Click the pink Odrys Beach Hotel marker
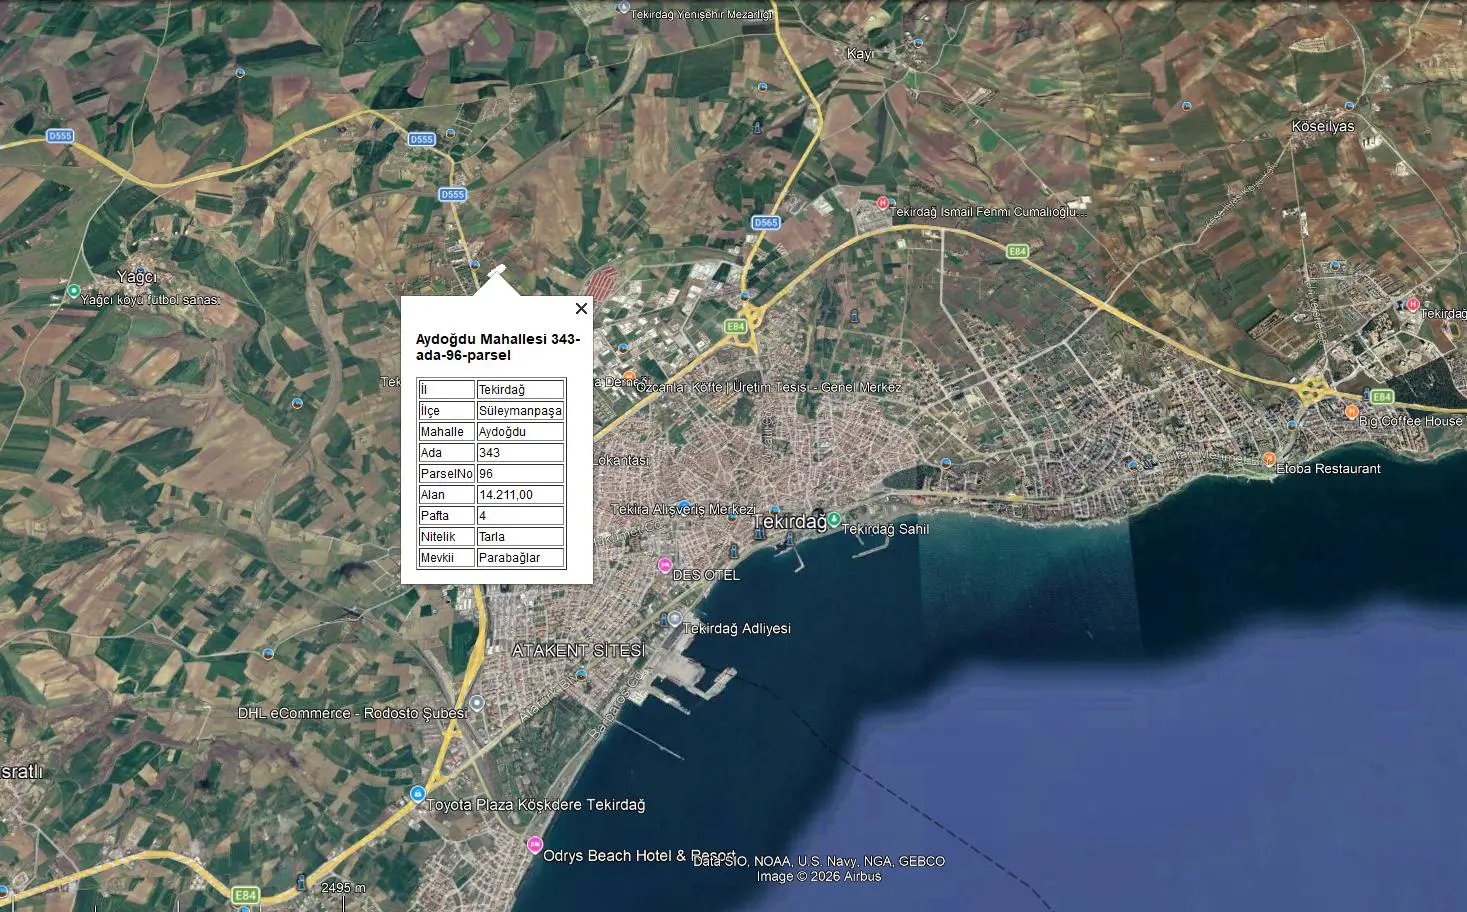 coord(535,845)
